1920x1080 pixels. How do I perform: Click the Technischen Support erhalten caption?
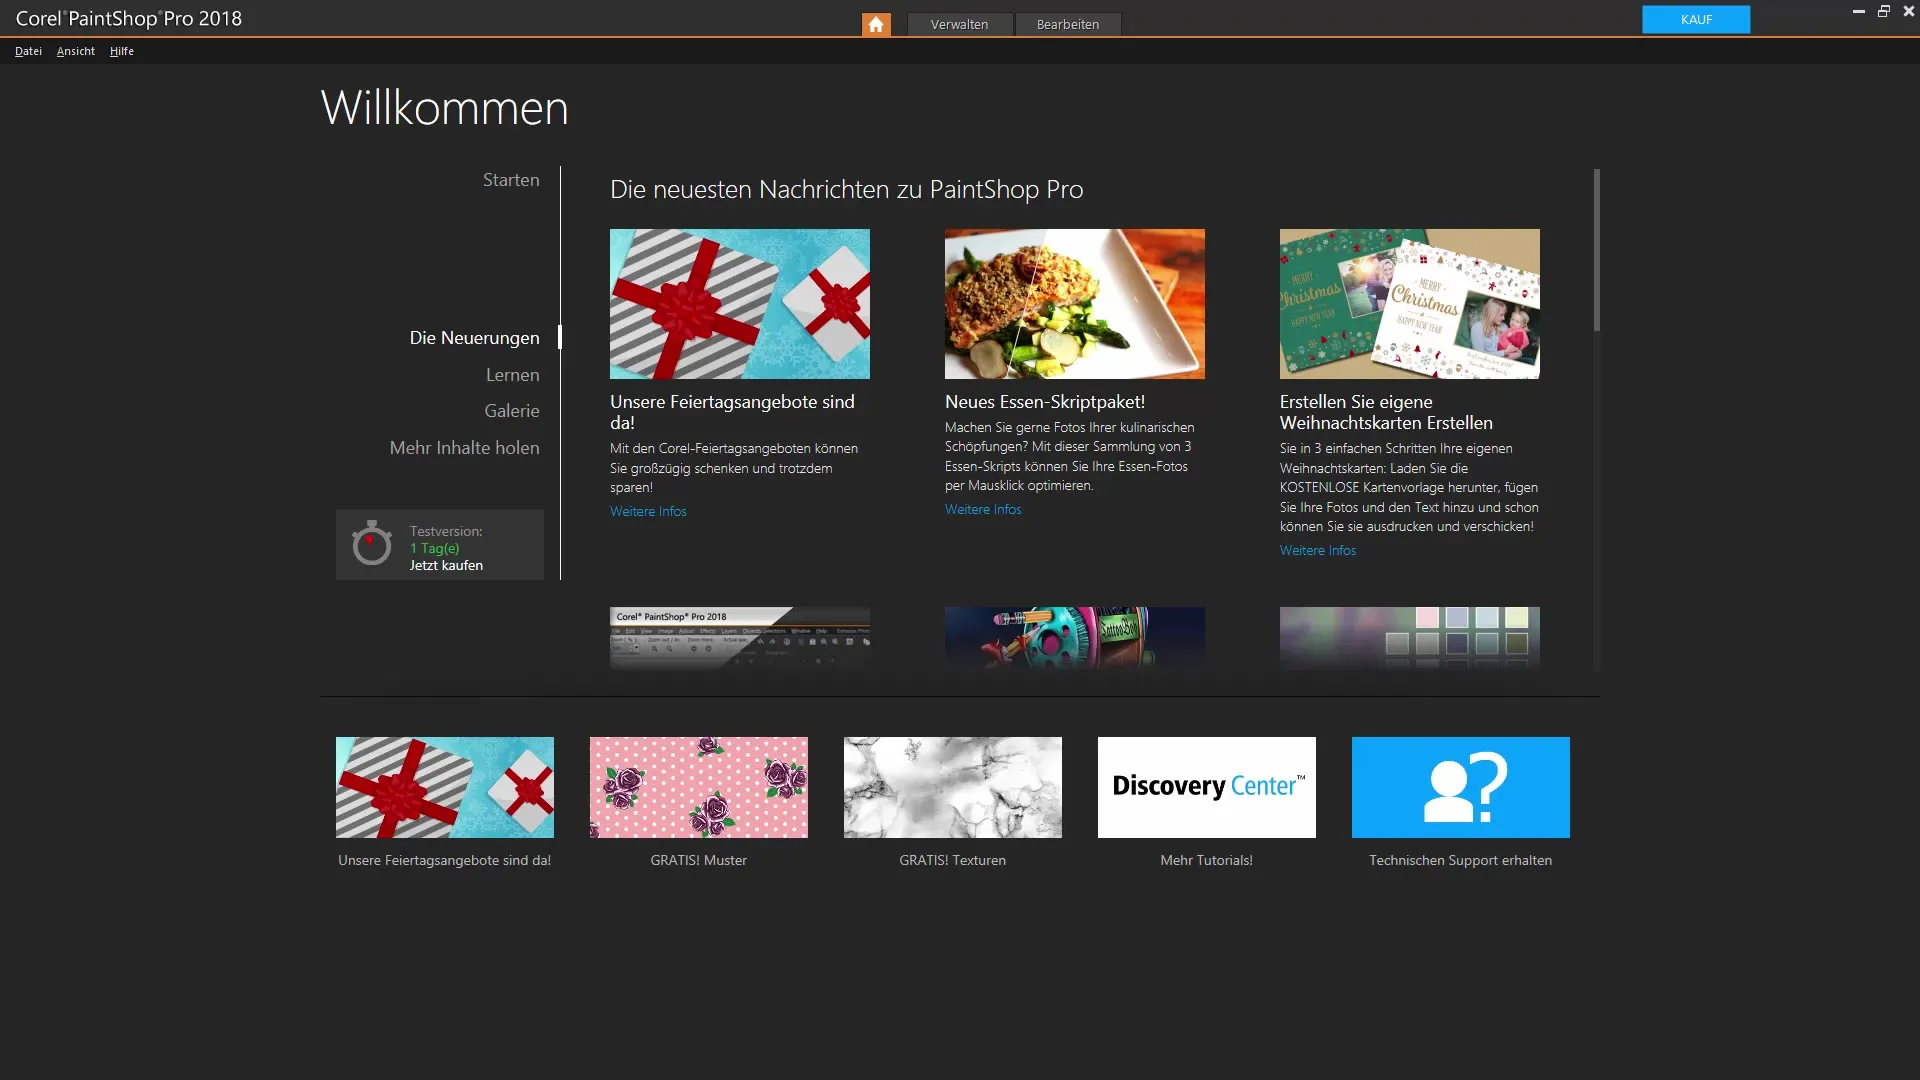(x=1460, y=860)
